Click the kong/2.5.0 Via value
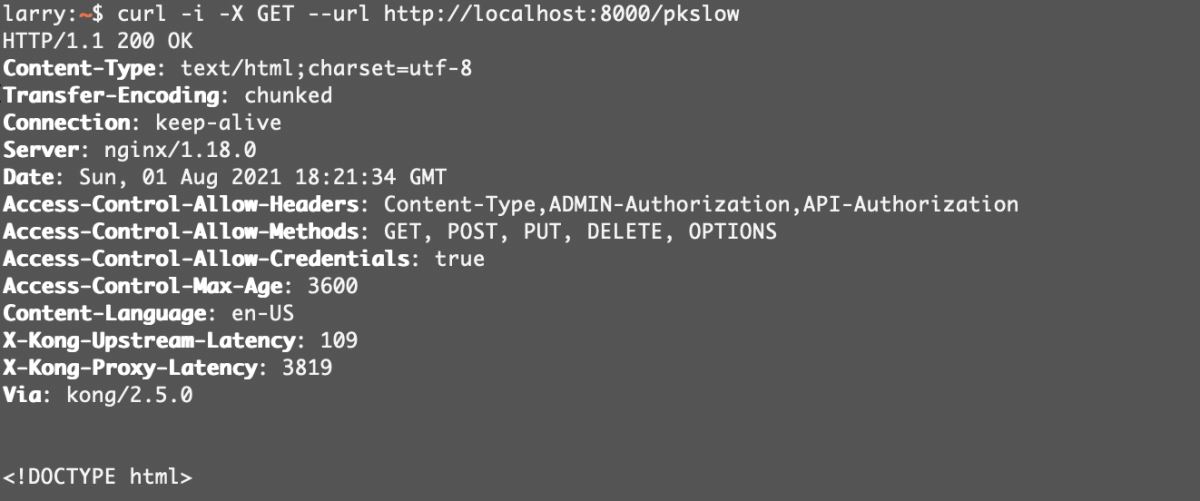The image size is (1200, 501). click(x=129, y=394)
